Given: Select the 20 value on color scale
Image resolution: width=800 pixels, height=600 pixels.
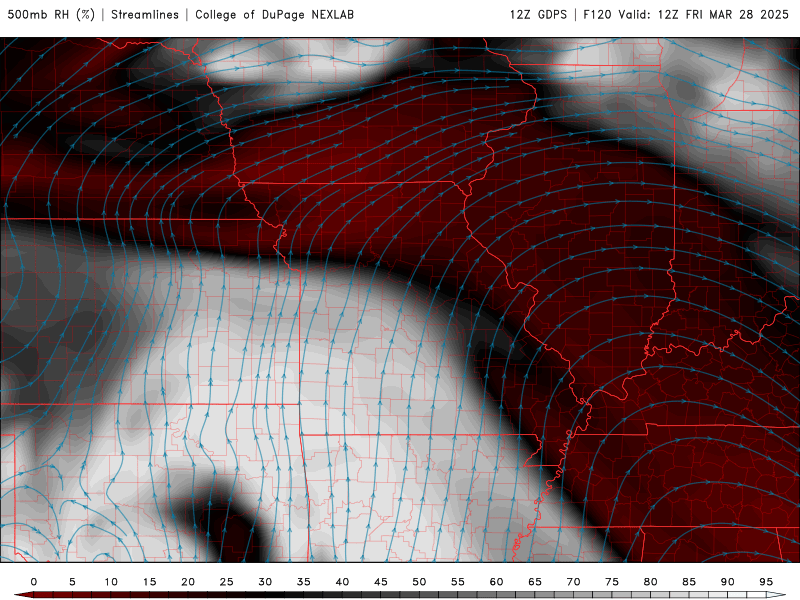Looking at the screenshot, I should click(188, 582).
